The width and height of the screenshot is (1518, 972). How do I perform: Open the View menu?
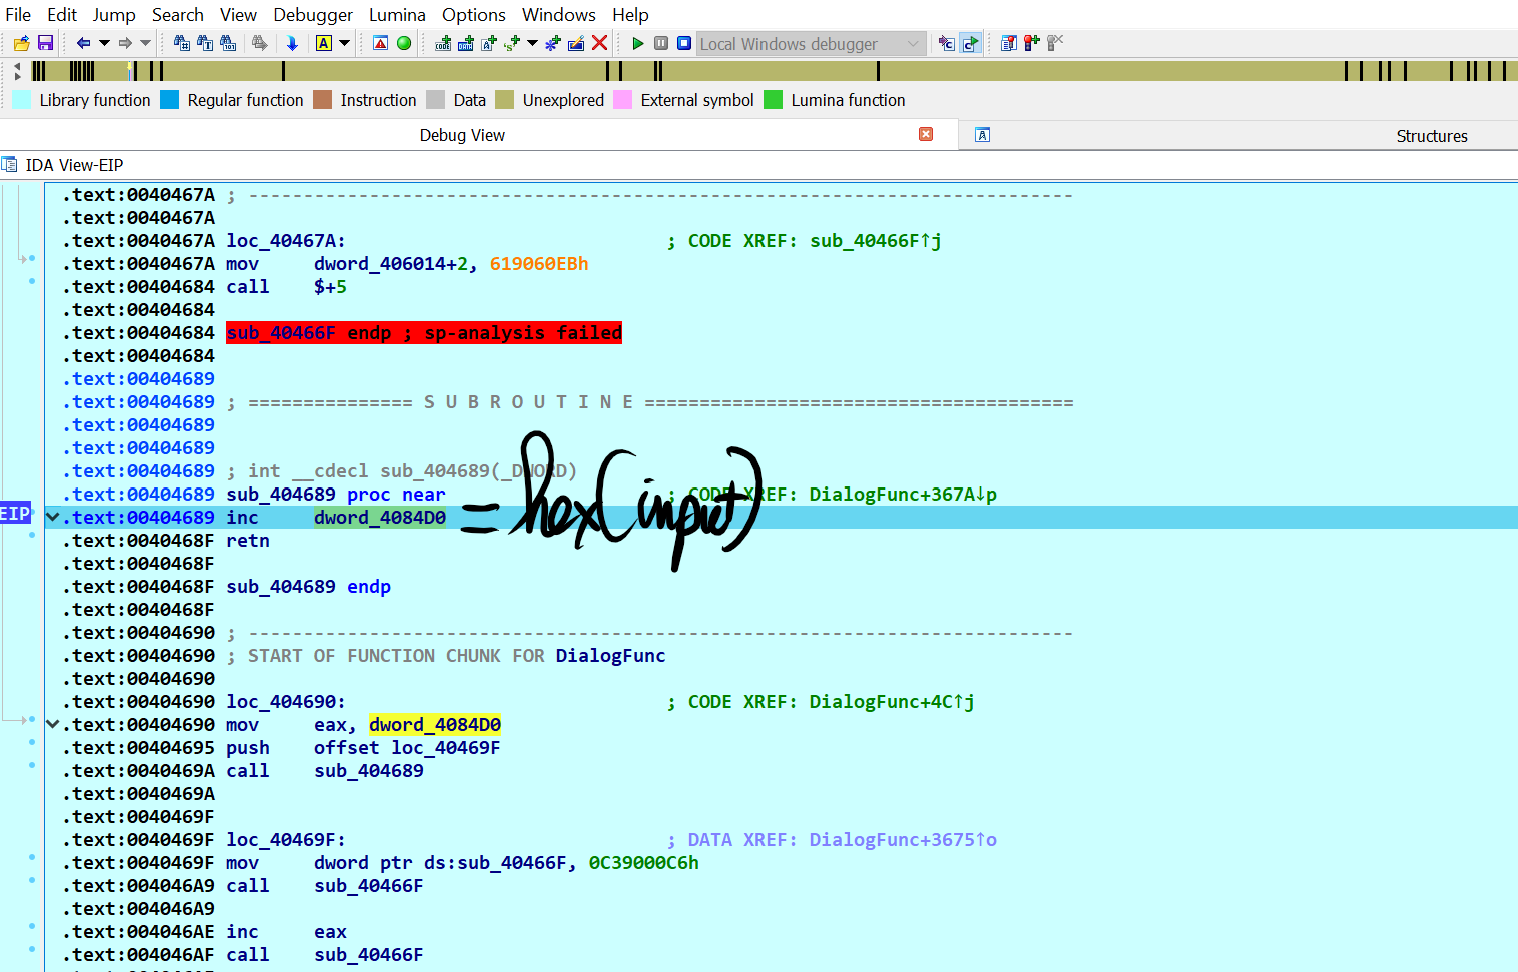pyautogui.click(x=238, y=15)
